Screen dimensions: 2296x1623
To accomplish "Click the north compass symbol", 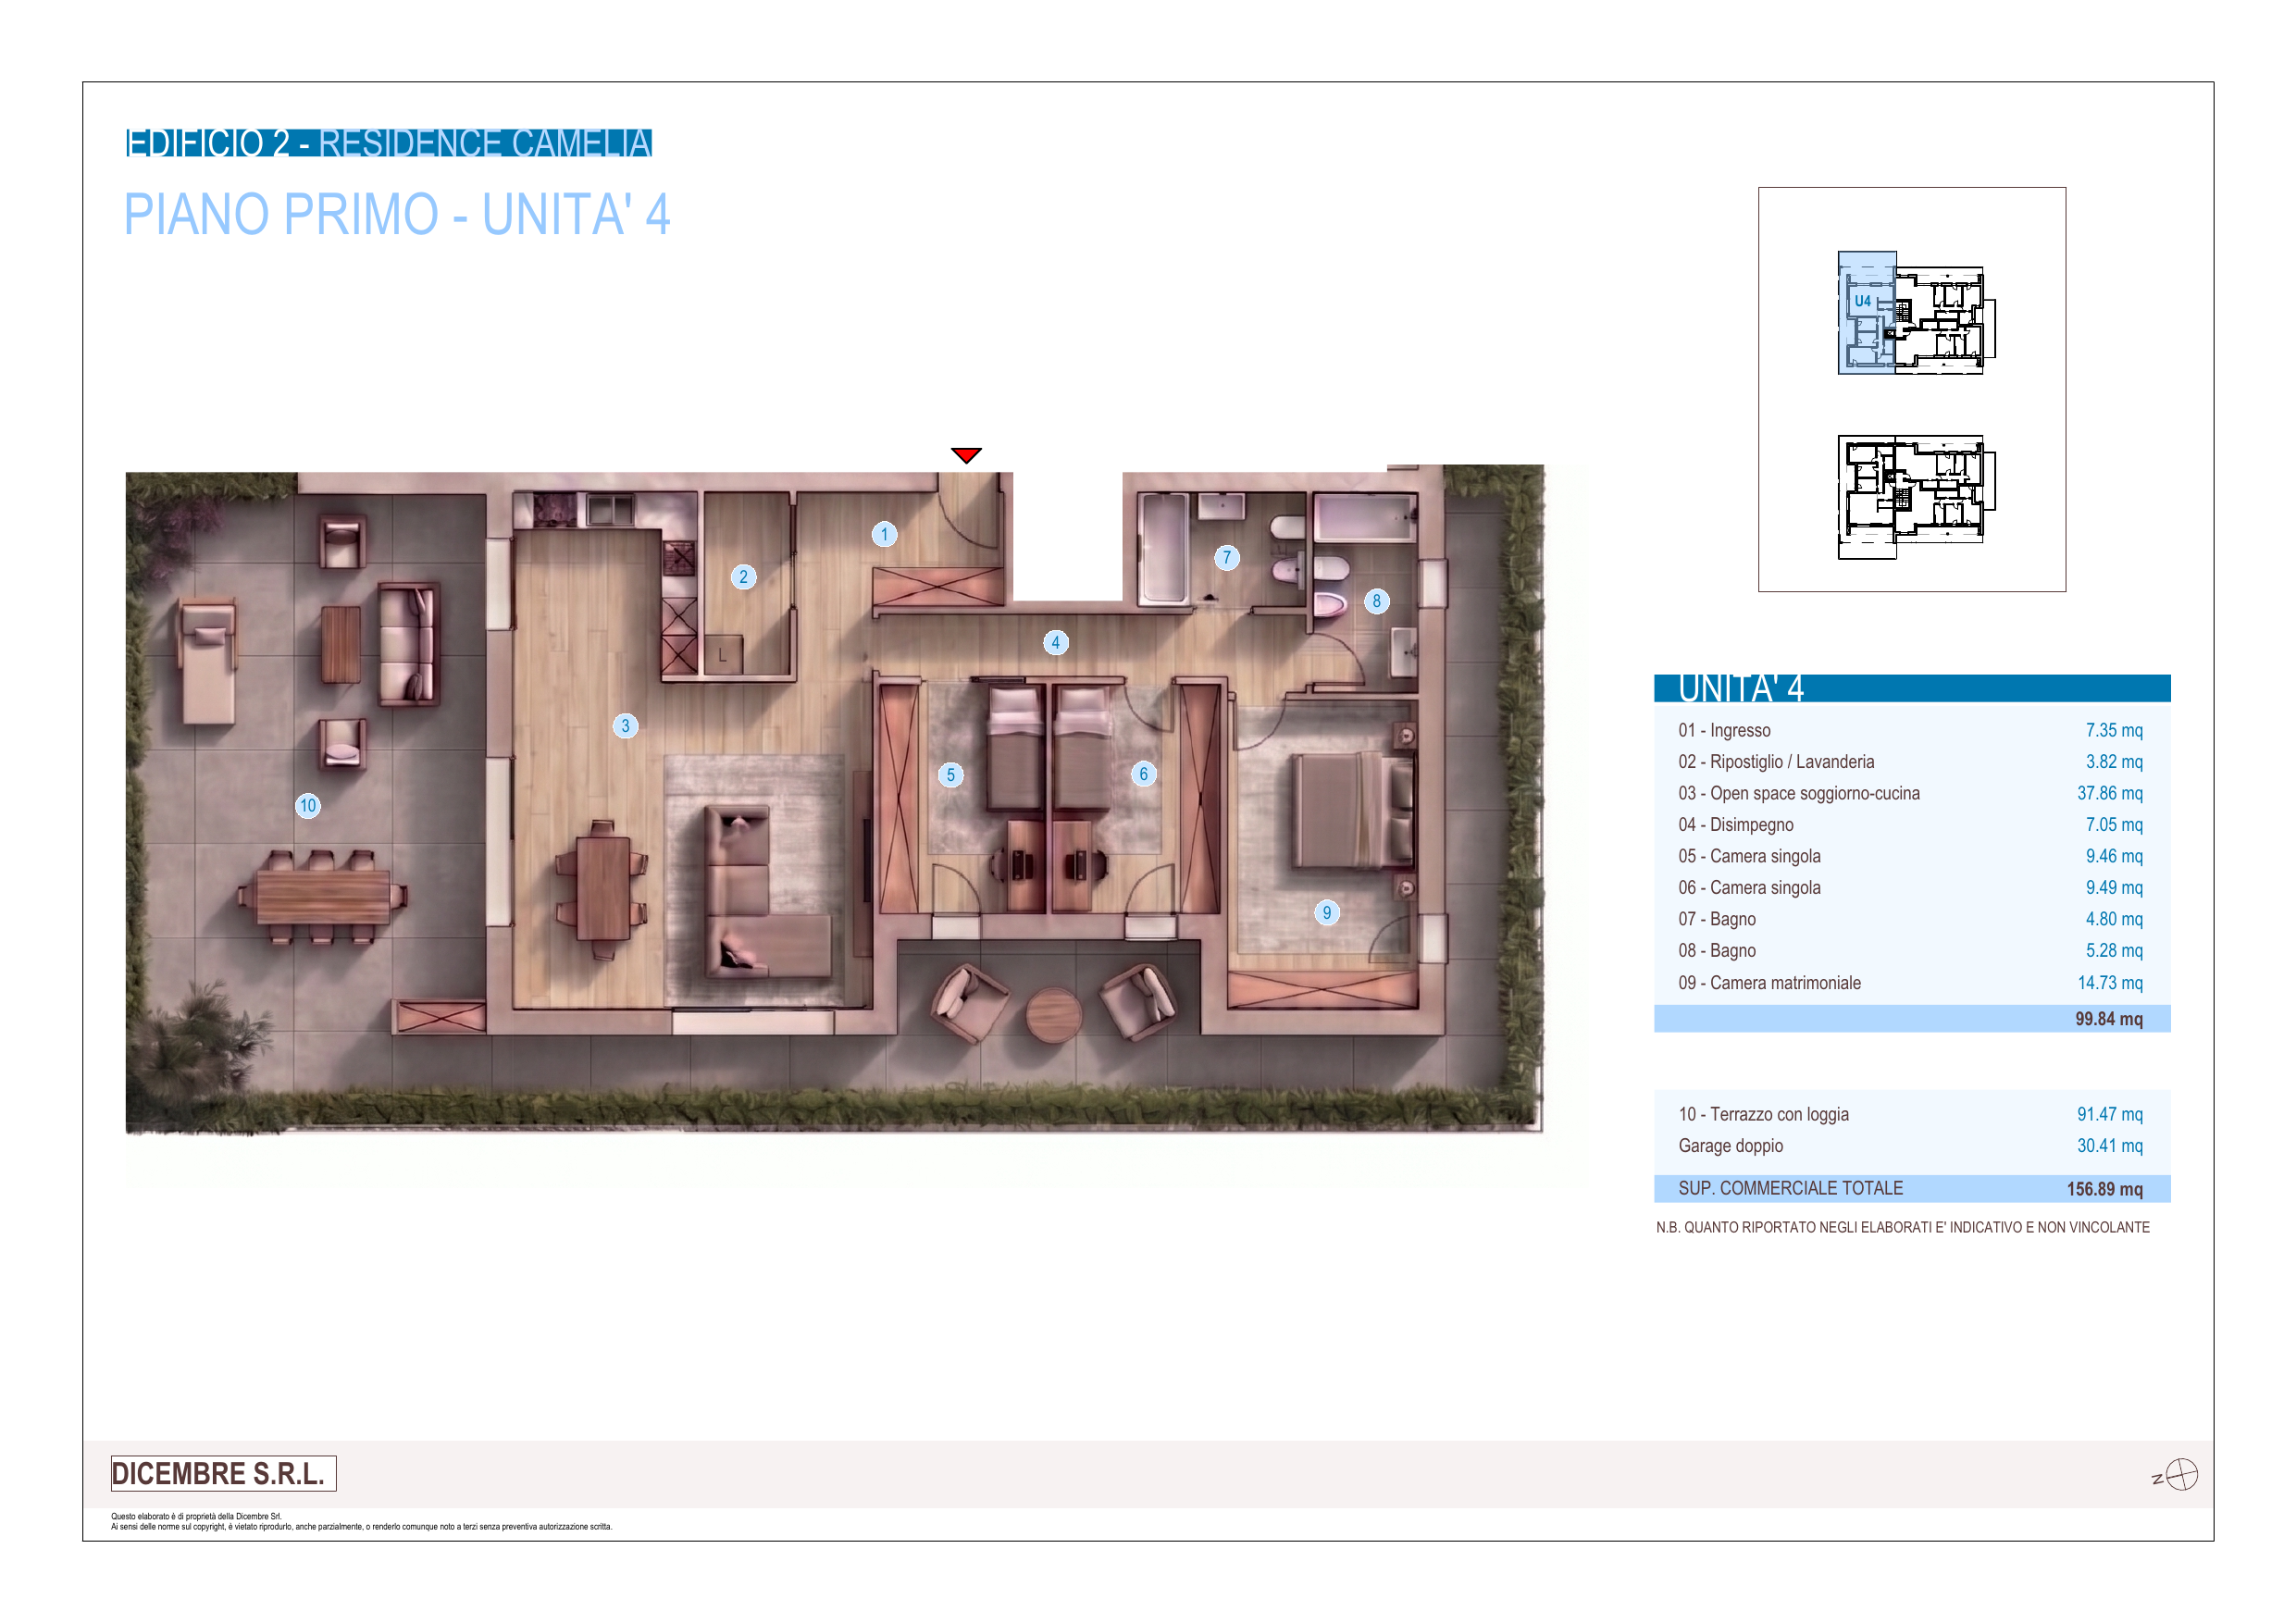I will click(2176, 1475).
